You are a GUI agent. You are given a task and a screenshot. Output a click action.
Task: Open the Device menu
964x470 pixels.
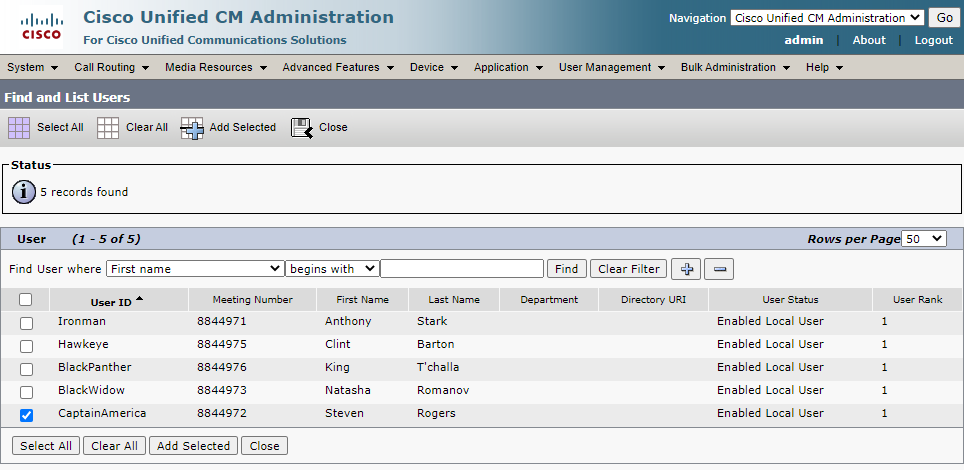pos(433,67)
